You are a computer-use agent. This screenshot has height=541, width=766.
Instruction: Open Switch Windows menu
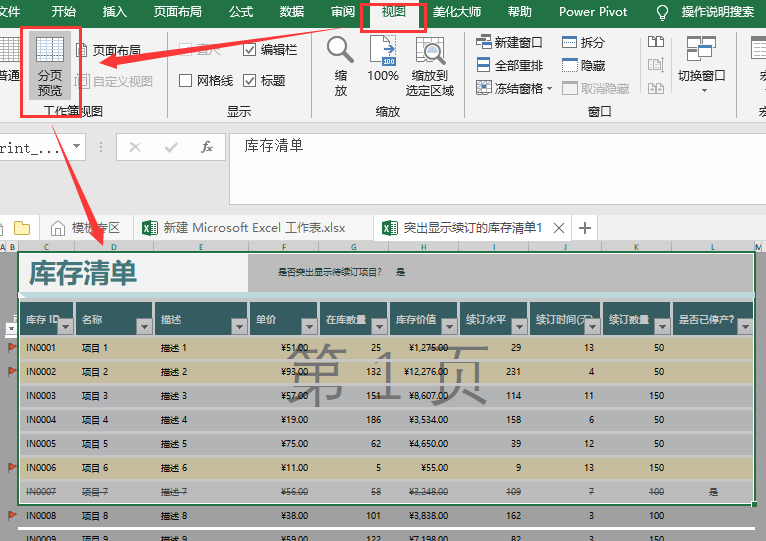pos(702,64)
